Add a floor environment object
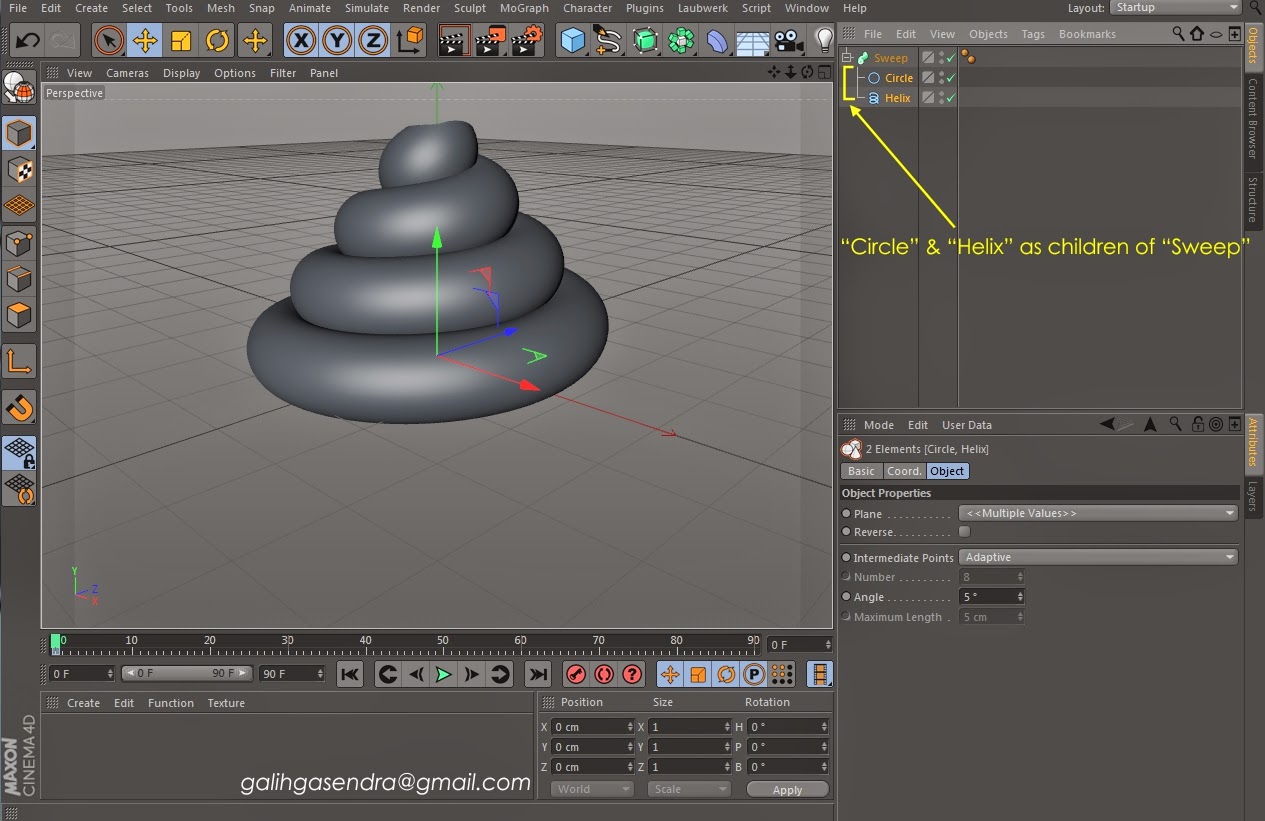Image resolution: width=1265 pixels, height=821 pixels. 752,41
